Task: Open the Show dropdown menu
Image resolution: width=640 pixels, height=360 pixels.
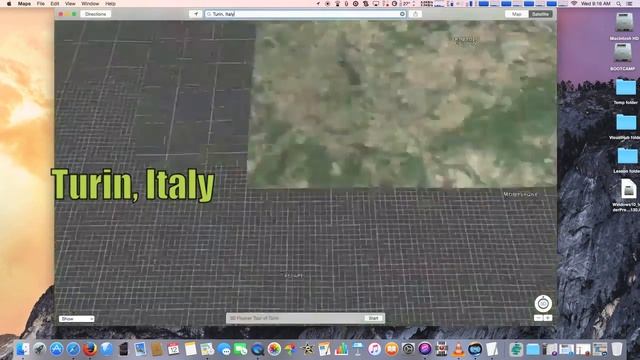Action: point(76,318)
